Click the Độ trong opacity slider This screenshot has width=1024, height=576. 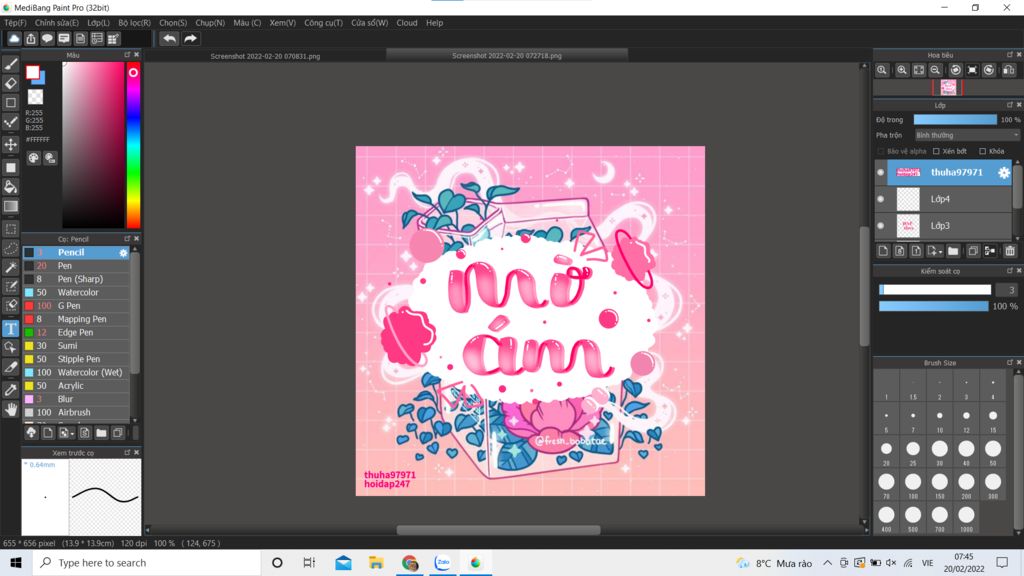click(x=955, y=120)
